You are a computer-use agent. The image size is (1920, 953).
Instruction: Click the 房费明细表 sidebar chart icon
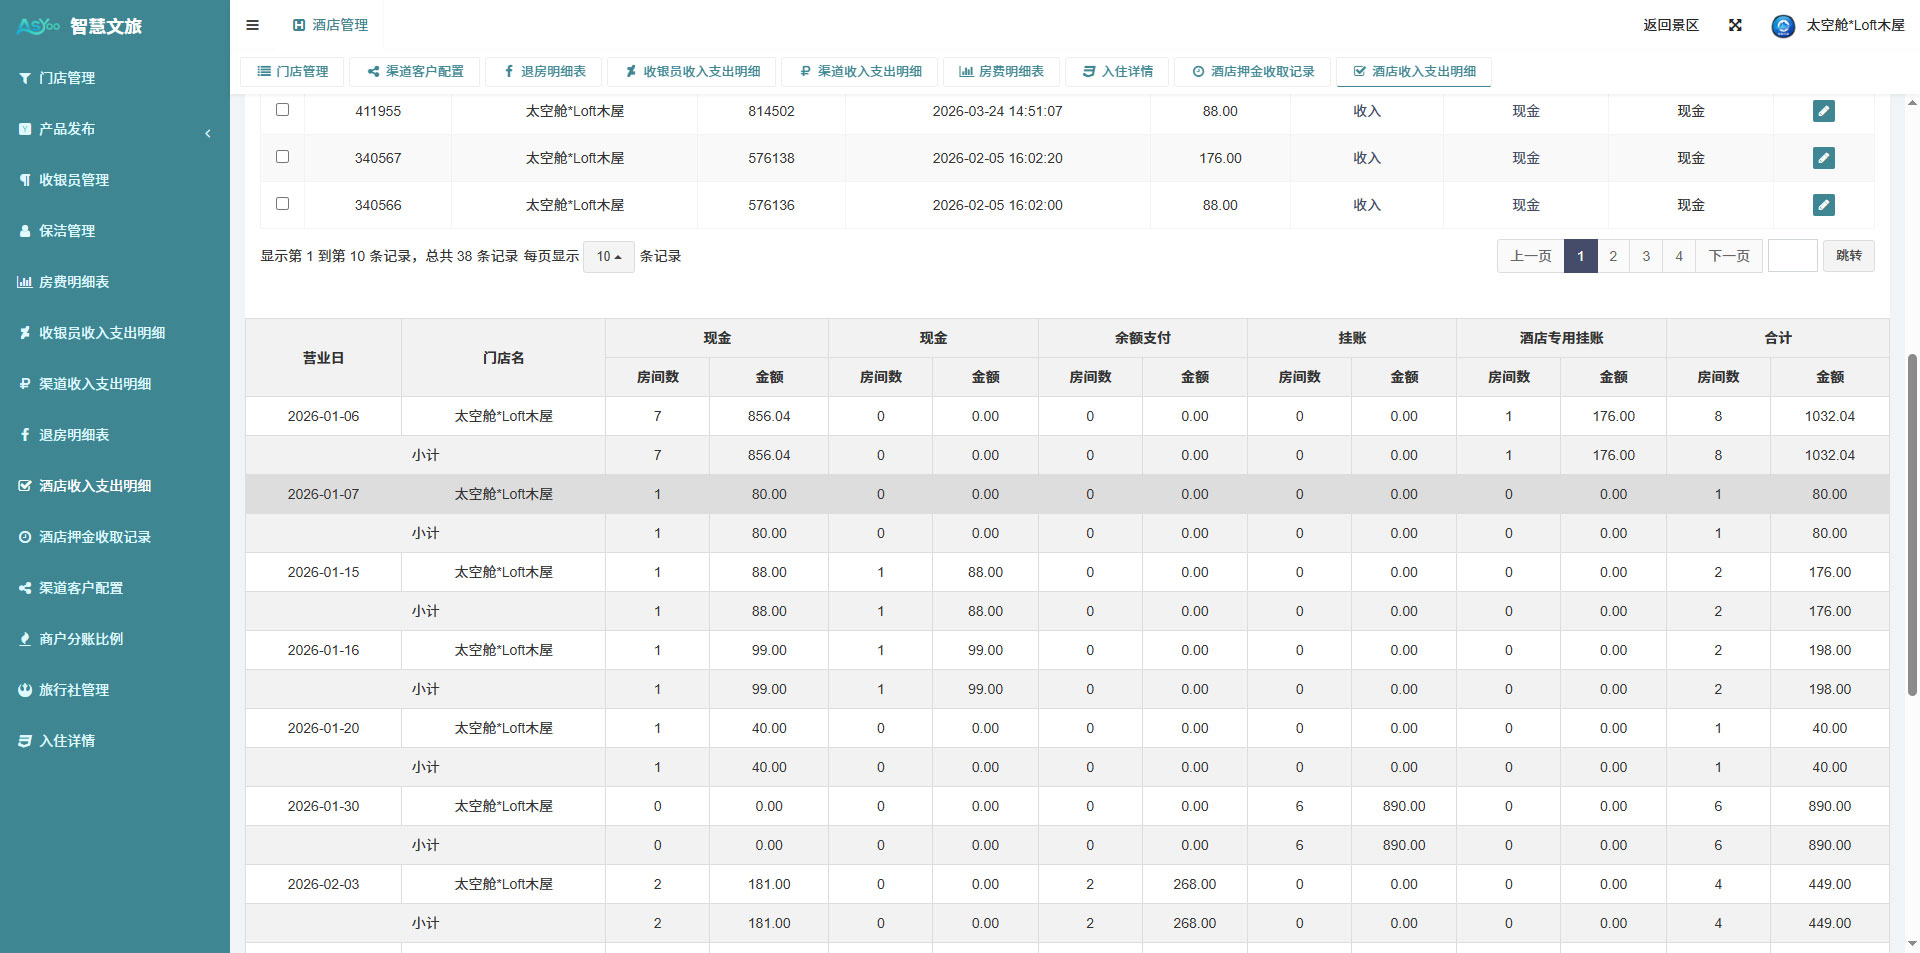click(25, 282)
